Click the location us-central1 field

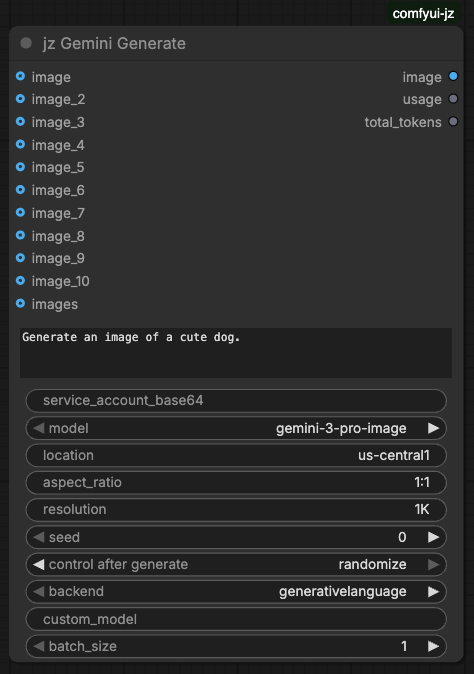[236, 455]
